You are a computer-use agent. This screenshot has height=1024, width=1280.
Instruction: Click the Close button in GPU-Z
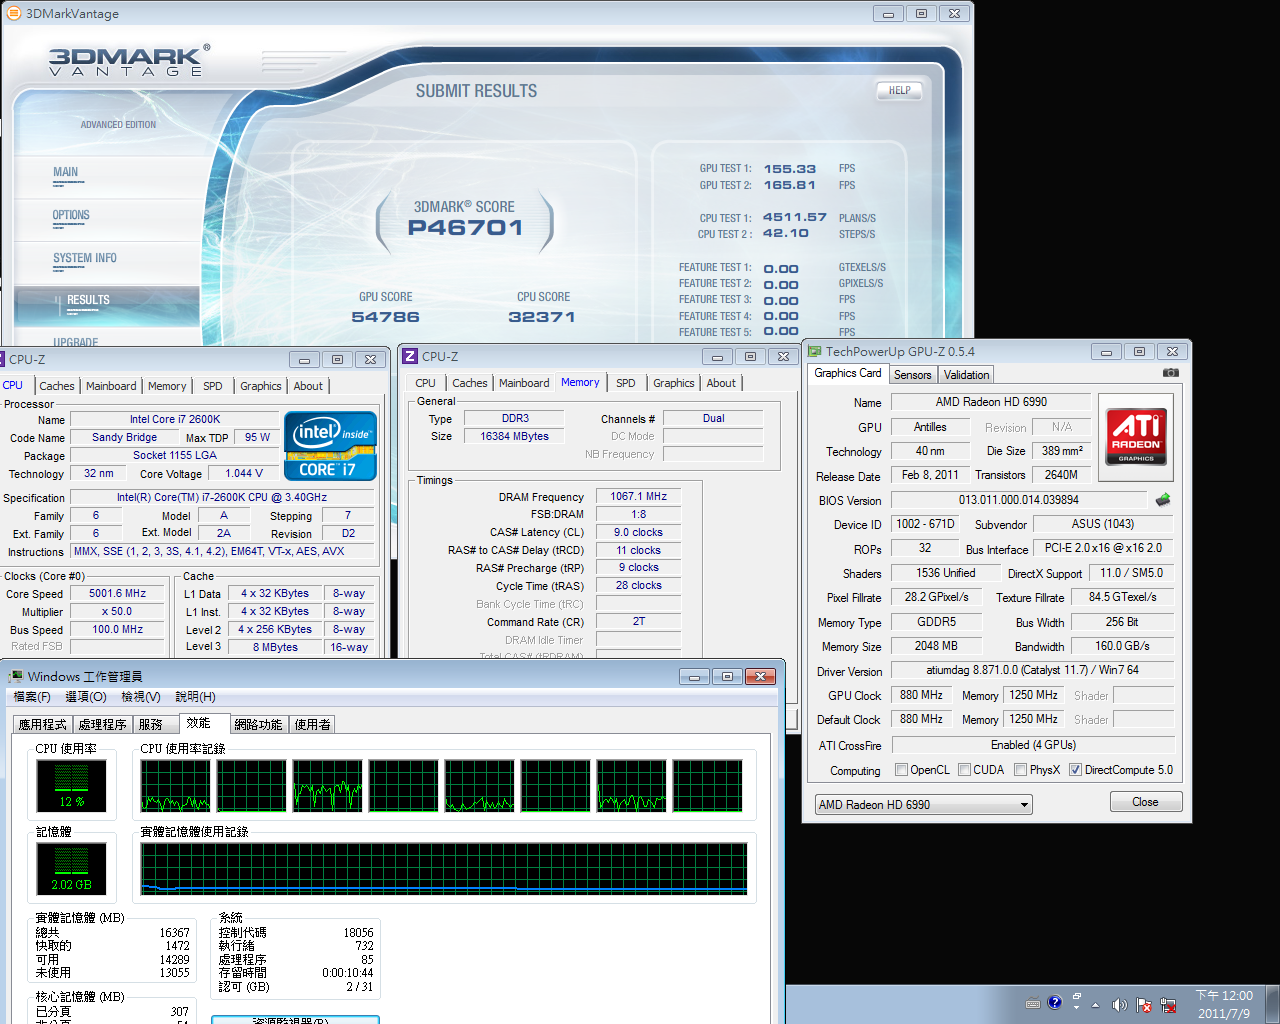(1146, 802)
